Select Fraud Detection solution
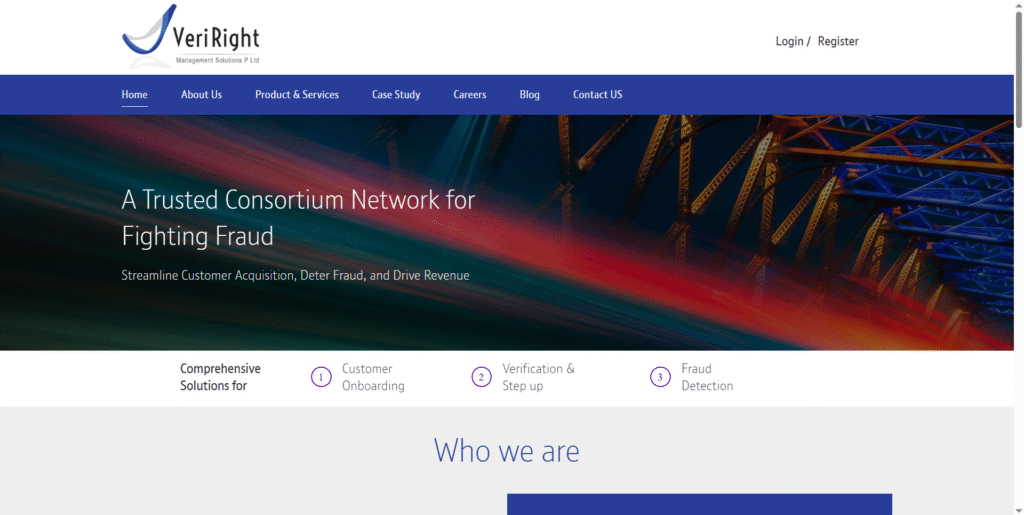Screen dimensions: 1024x515 [x=707, y=377]
